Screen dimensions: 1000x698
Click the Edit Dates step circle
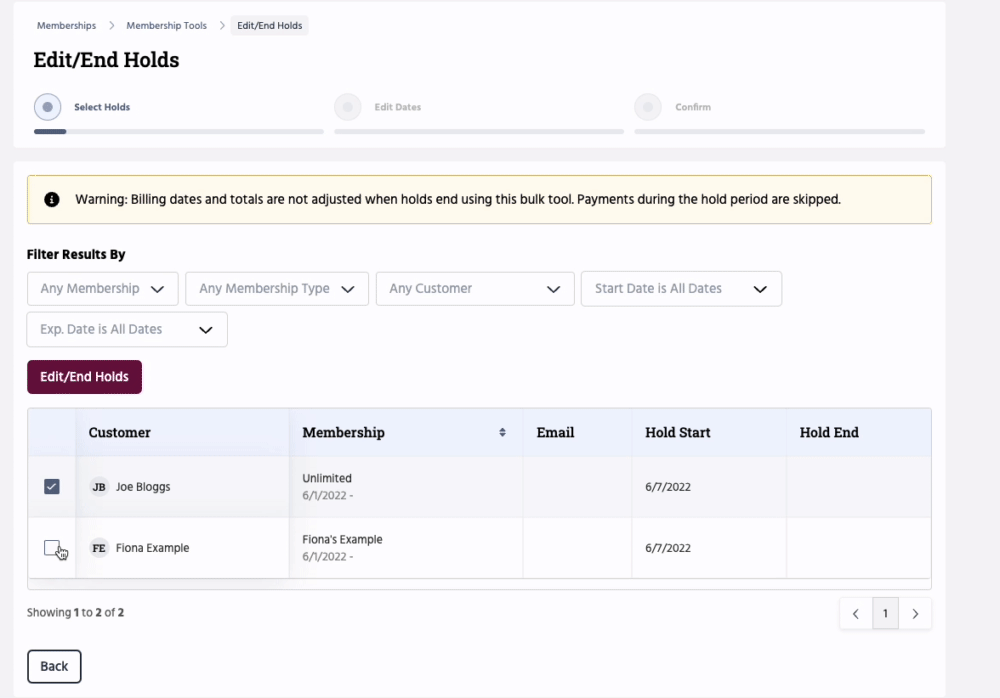347,107
